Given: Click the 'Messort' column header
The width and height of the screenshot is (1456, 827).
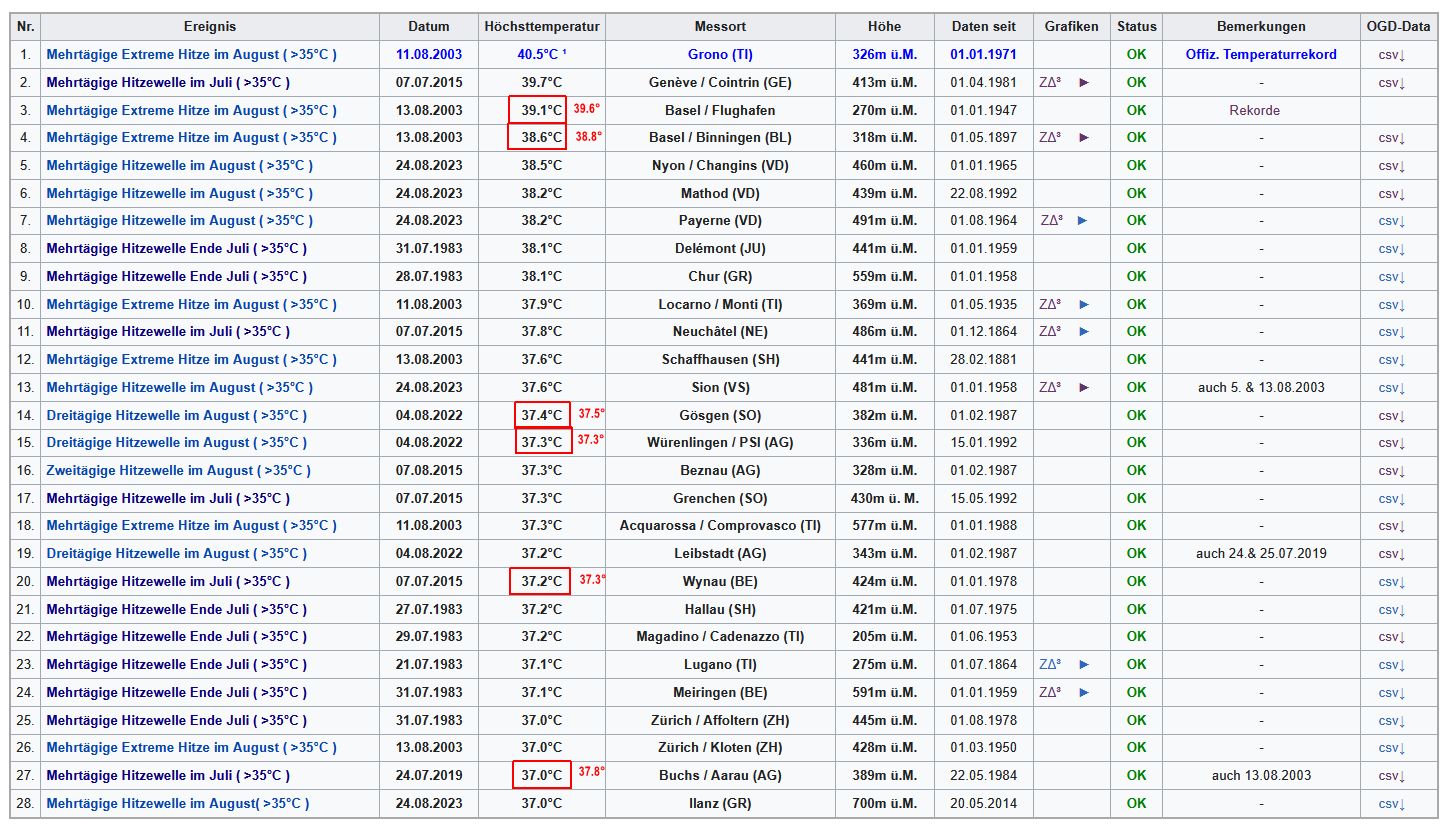Looking at the screenshot, I should tap(720, 26).
